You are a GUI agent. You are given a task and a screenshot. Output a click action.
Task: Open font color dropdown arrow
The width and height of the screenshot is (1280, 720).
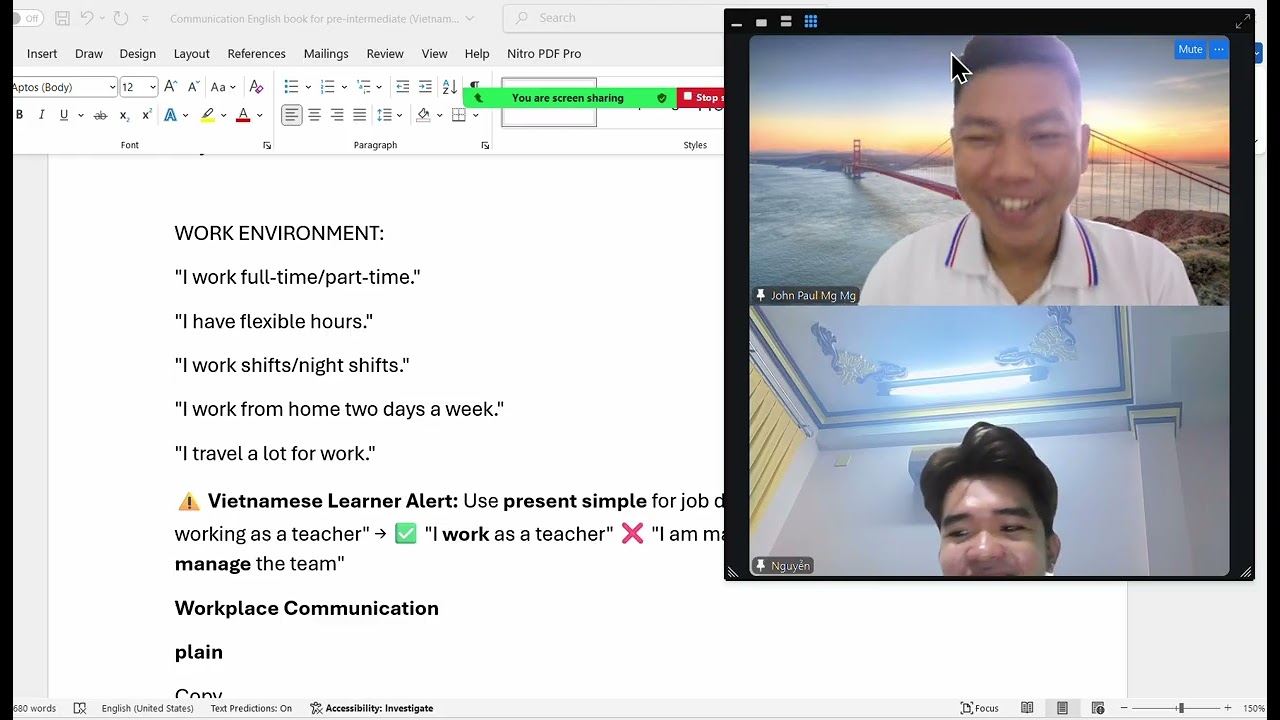coord(259,116)
